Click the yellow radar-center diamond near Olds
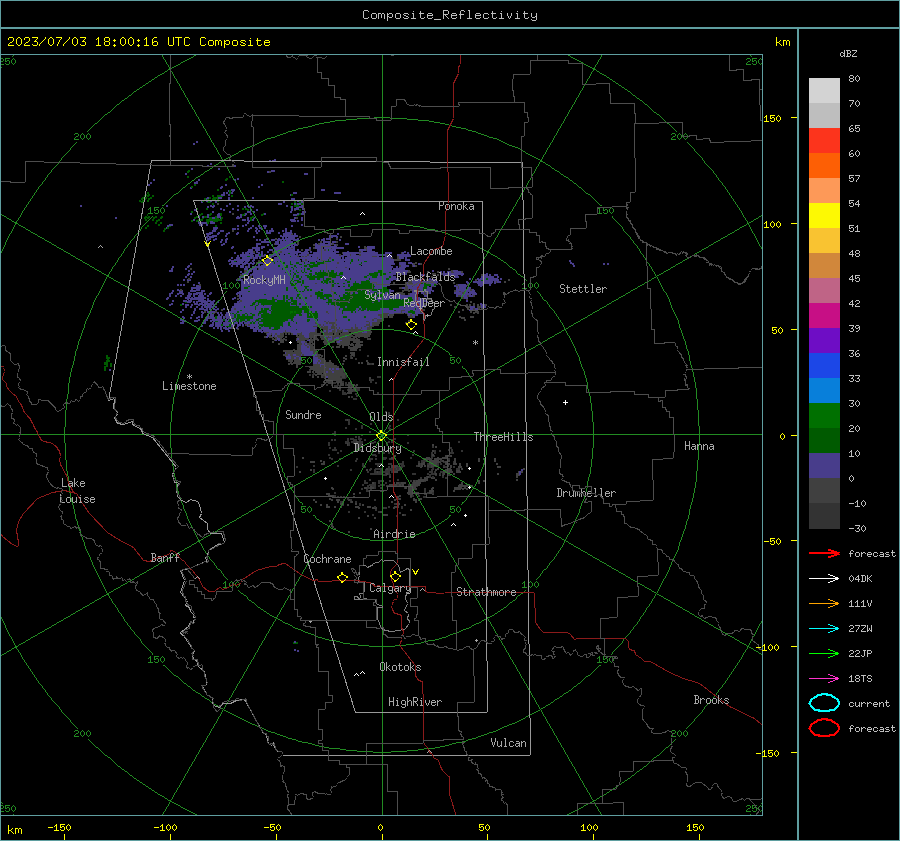This screenshot has width=900, height=841. click(382, 435)
